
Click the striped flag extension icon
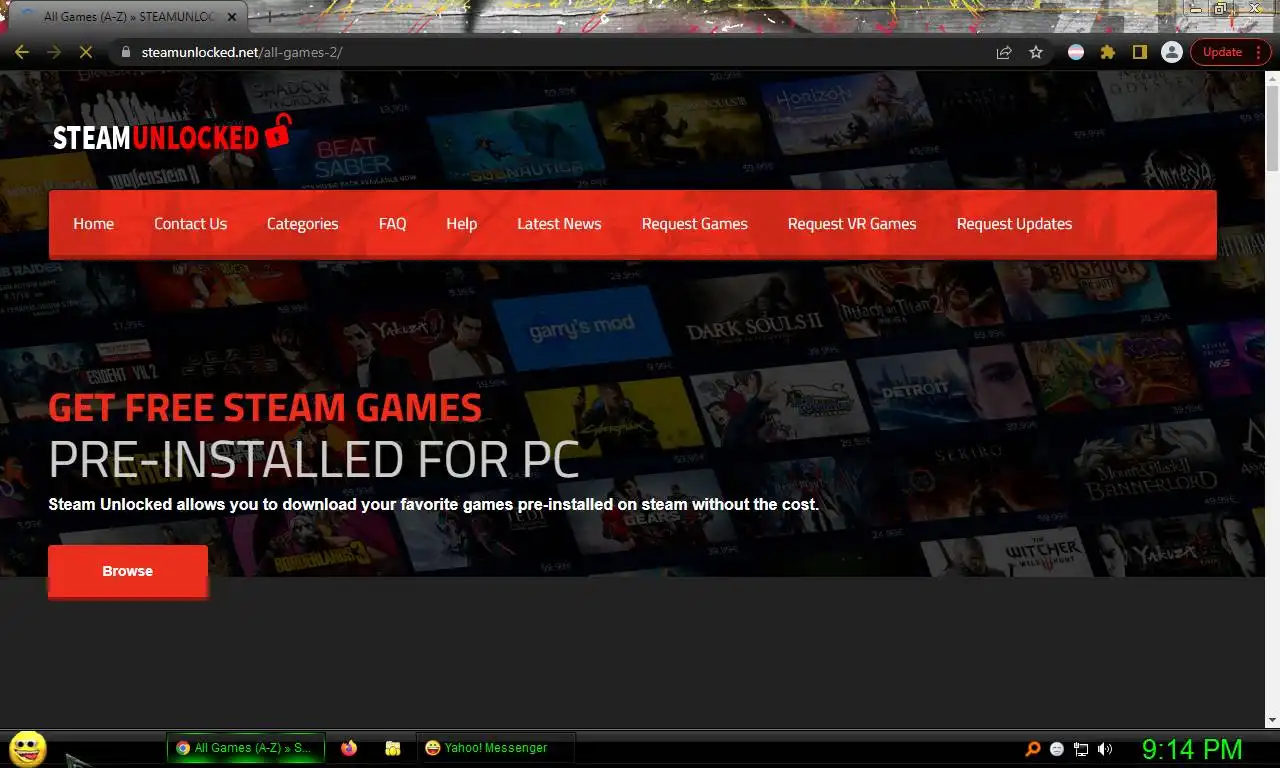(x=1076, y=52)
